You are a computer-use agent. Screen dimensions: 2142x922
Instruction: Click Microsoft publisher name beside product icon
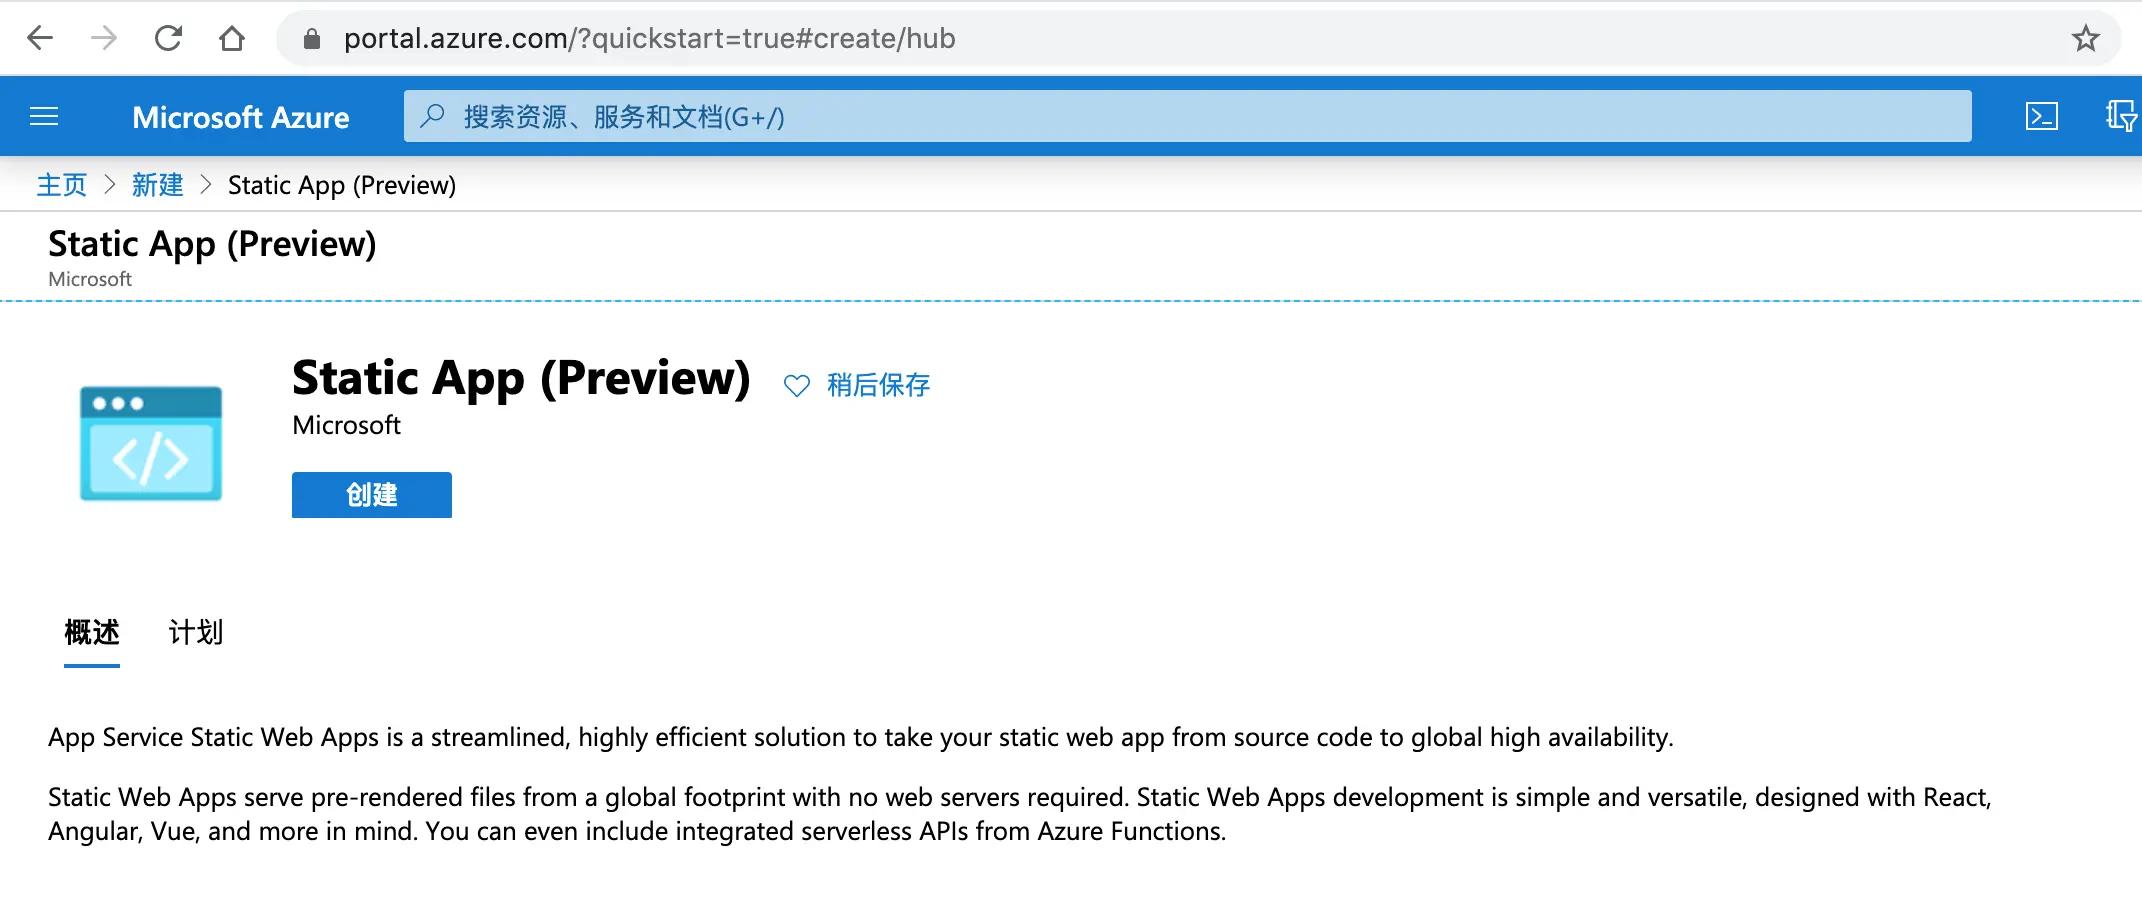tap(346, 425)
